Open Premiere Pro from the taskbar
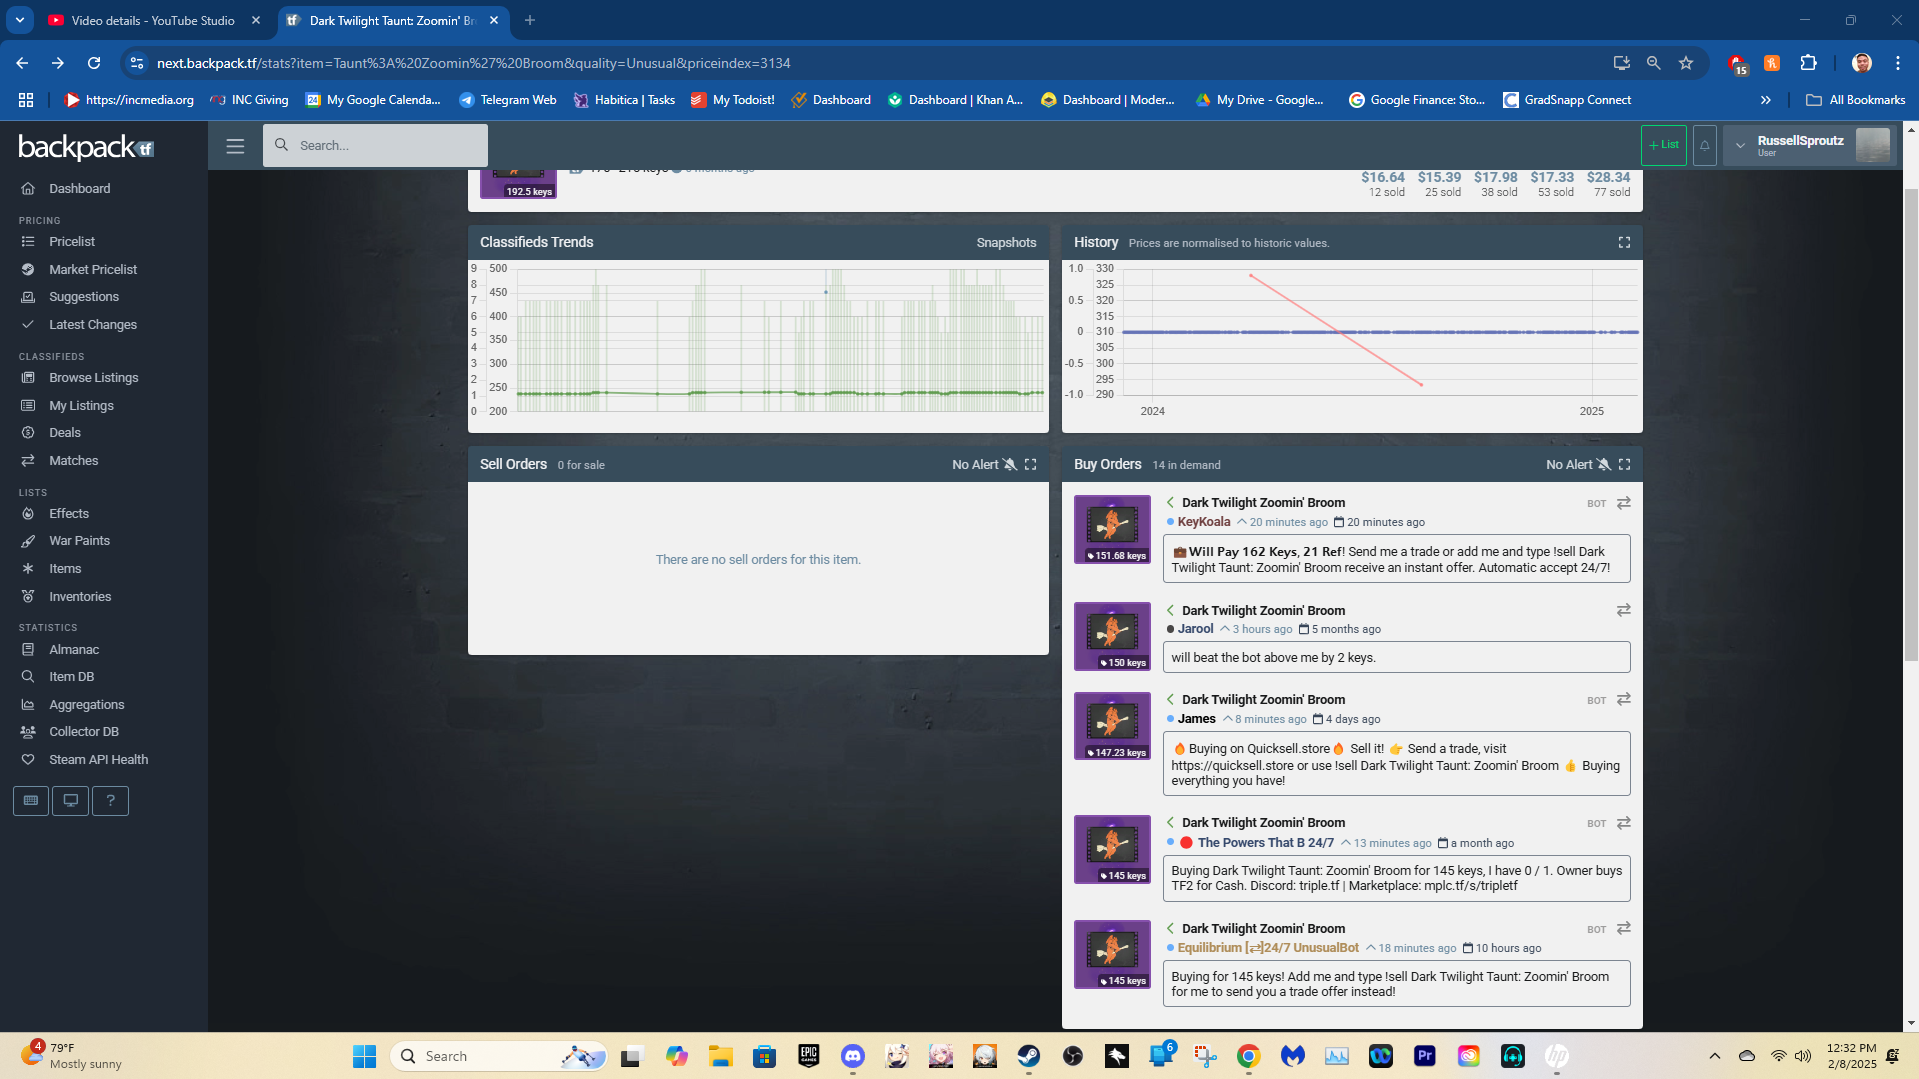The width and height of the screenshot is (1919, 1079). pos(1425,1056)
